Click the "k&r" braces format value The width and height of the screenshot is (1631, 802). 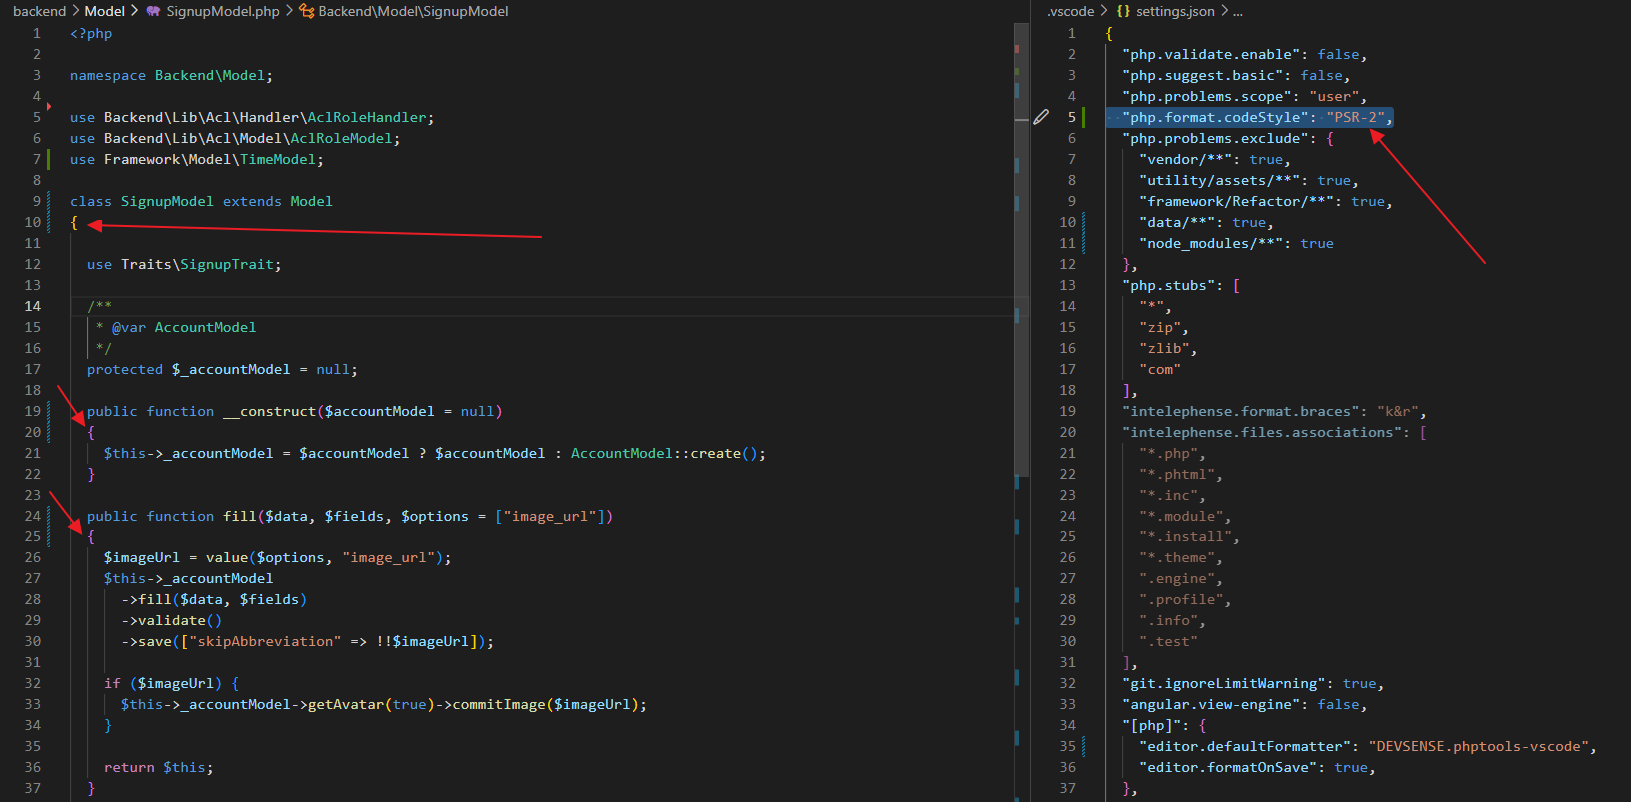click(x=1397, y=411)
